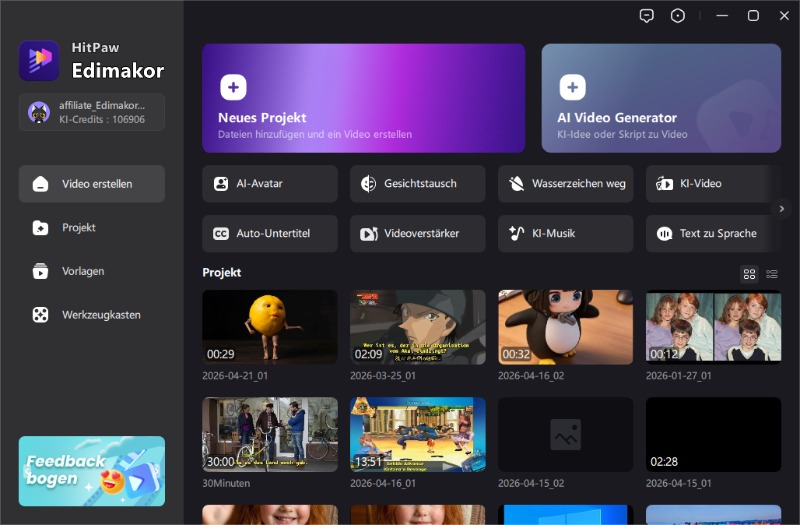Open the lemon character project thumbnail 2026-04-21_01

270,327
